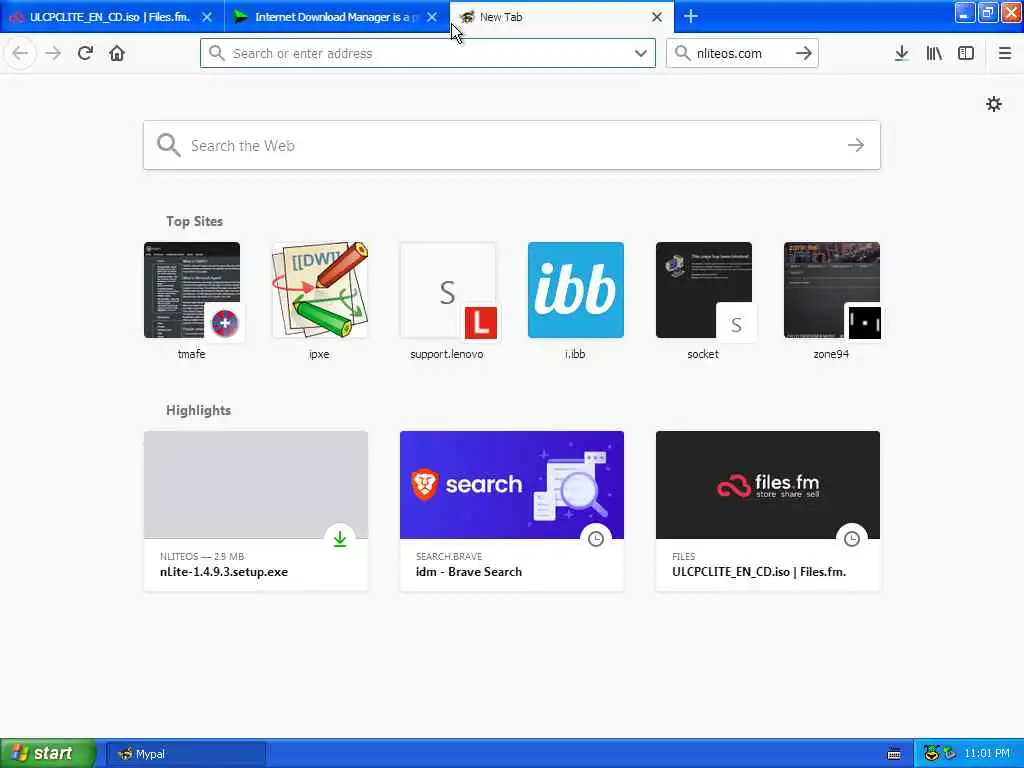Close the Internet Download Manager tab
The width and height of the screenshot is (1024, 768).
coord(432,17)
